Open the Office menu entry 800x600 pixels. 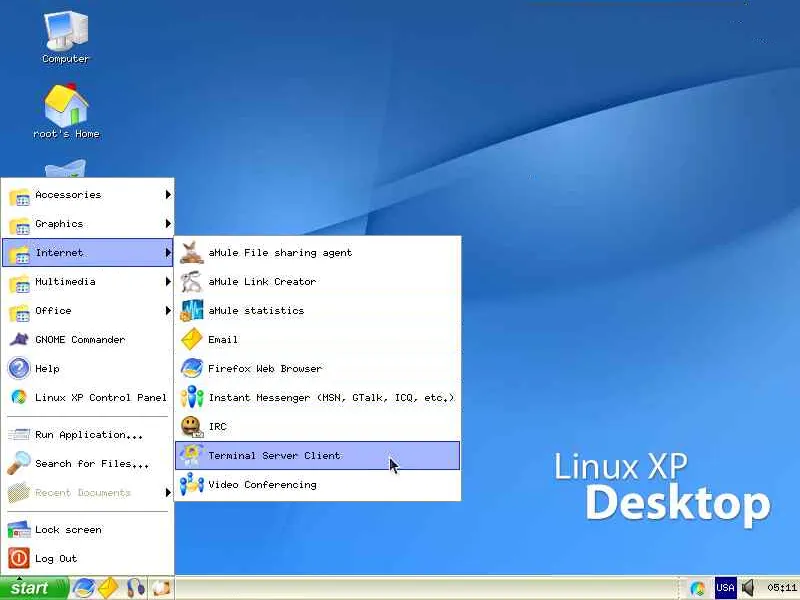point(88,311)
